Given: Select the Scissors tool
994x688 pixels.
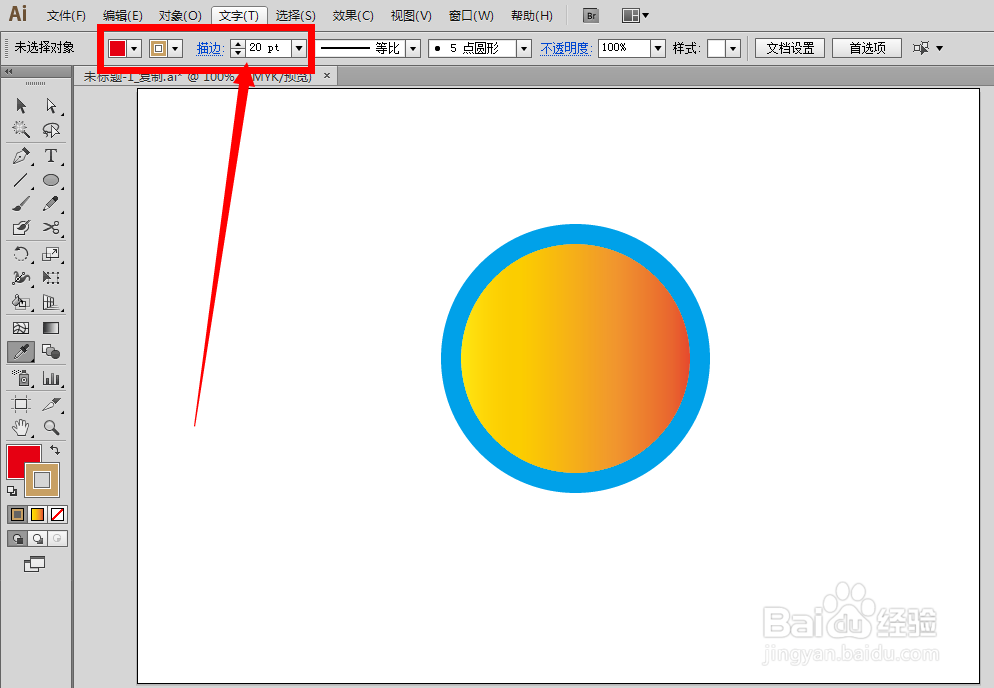Looking at the screenshot, I should point(51,227).
